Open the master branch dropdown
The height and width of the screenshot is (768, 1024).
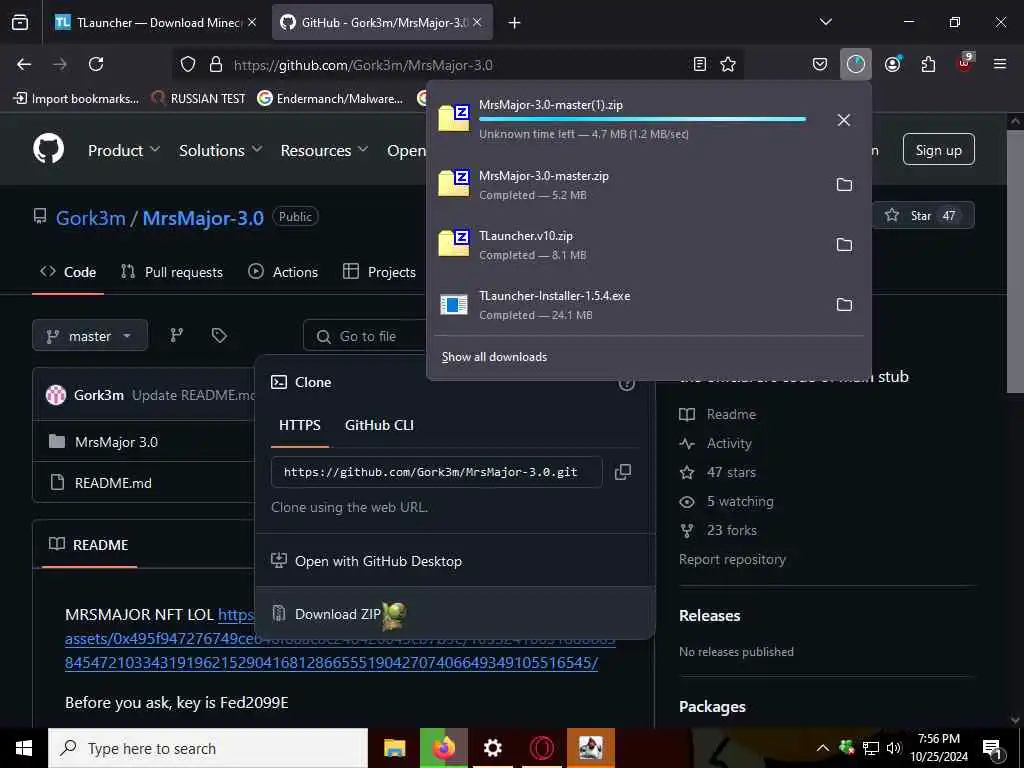click(90, 336)
